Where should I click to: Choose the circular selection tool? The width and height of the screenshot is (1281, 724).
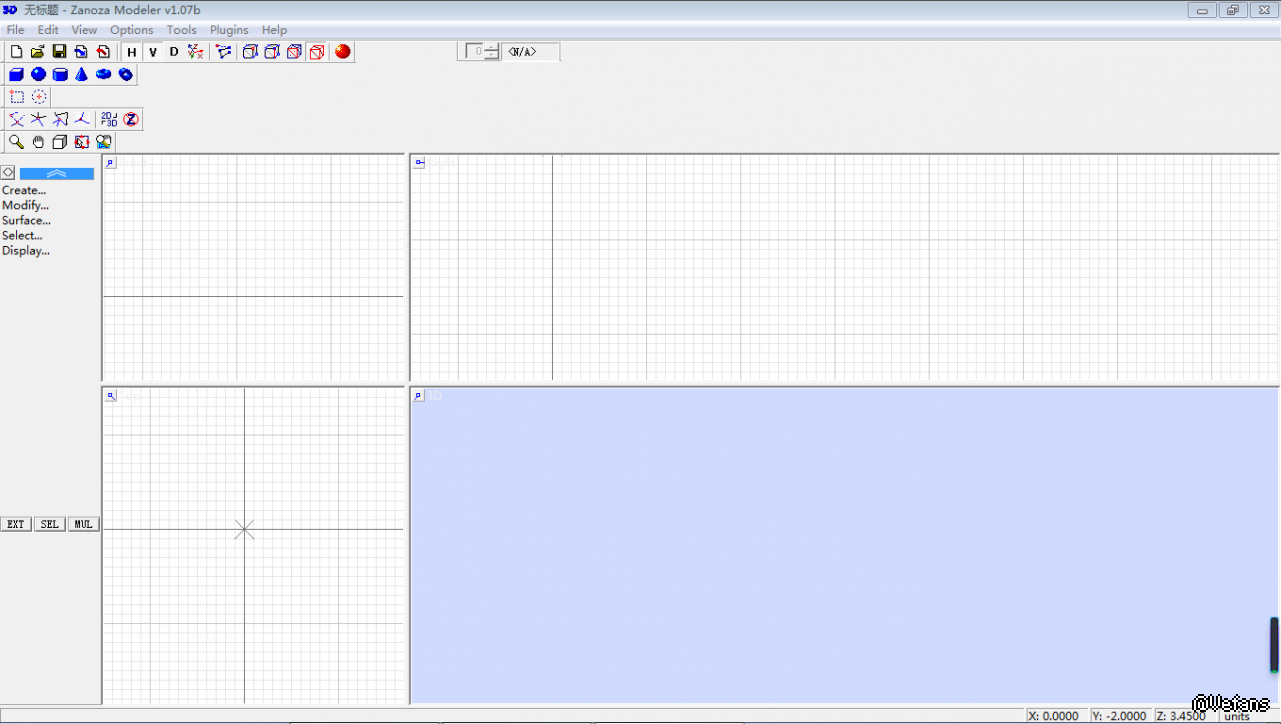click(39, 97)
